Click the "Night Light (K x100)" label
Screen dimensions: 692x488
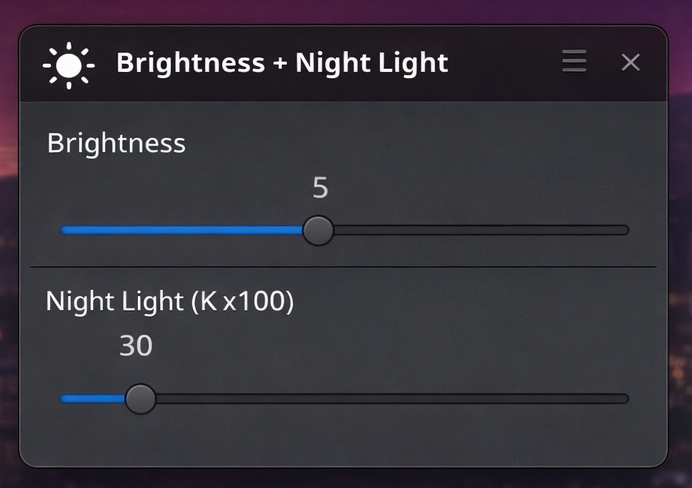tap(170, 301)
